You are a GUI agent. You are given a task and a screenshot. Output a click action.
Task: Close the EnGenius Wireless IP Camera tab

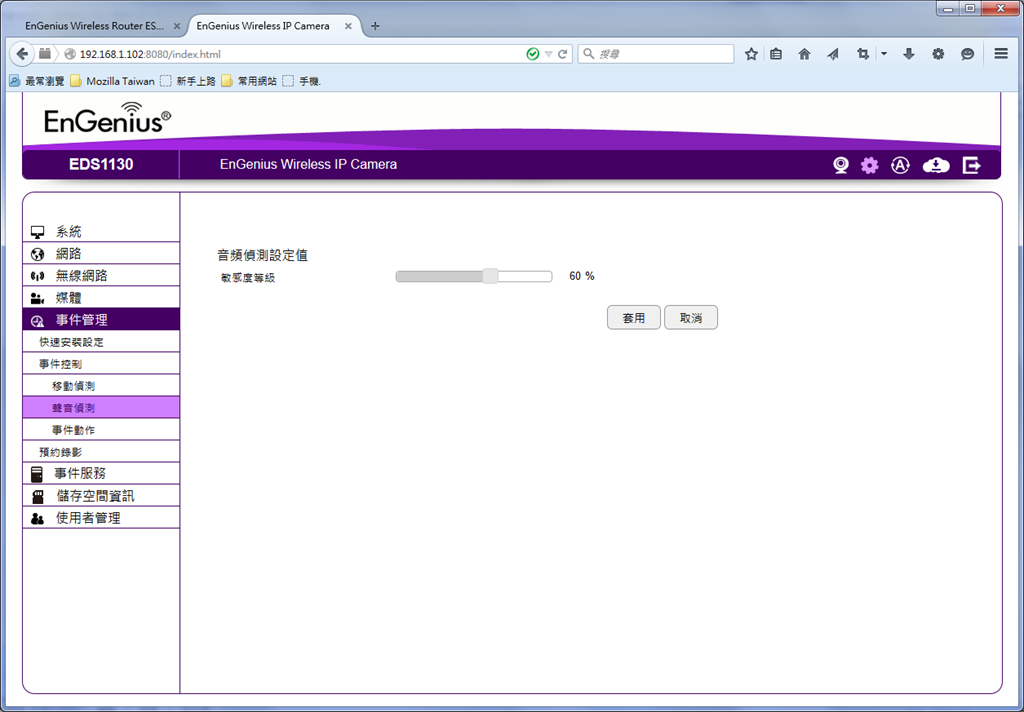click(348, 26)
